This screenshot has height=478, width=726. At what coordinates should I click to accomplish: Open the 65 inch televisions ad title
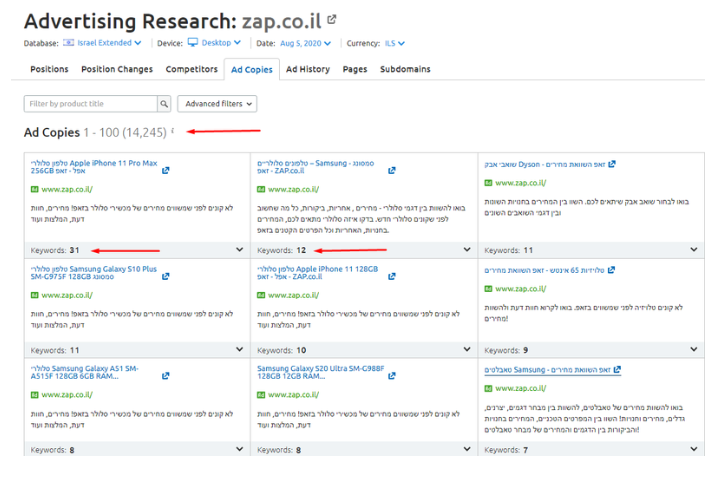544,270
